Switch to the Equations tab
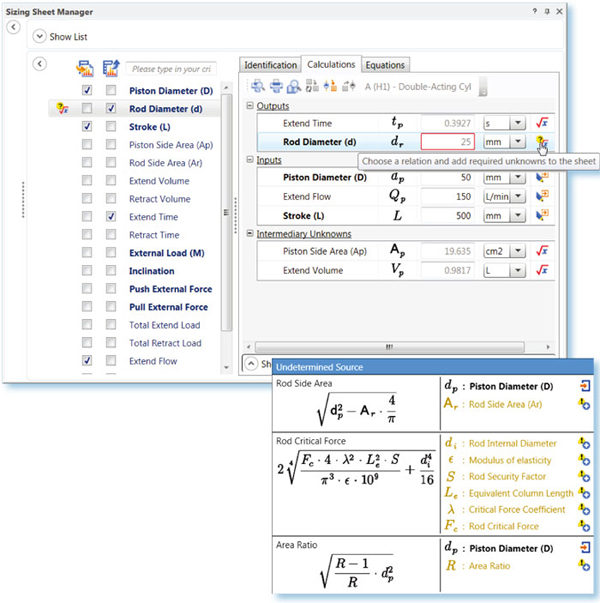Viewport: 600px width, 603px height. [x=385, y=65]
